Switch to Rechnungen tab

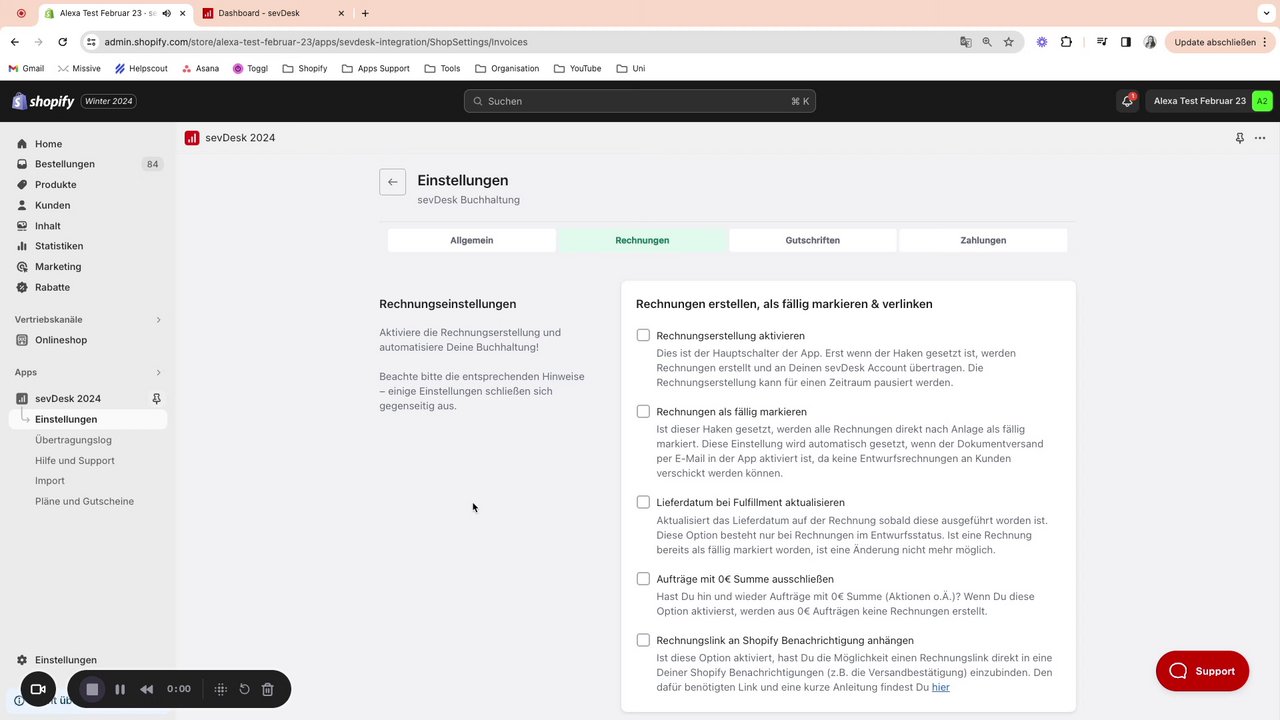pos(642,240)
